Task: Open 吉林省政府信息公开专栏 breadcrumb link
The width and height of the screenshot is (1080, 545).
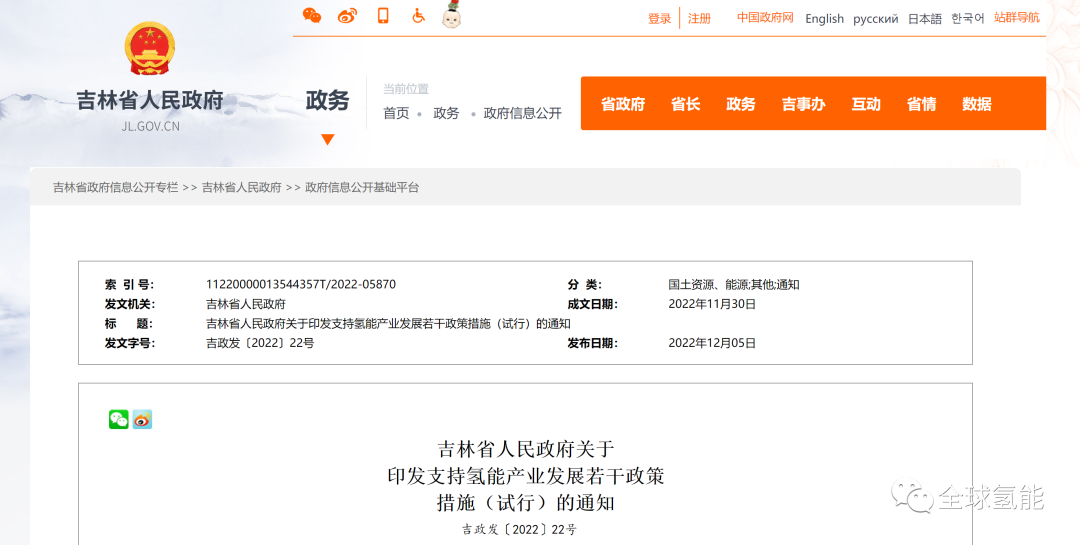Action: click(115, 188)
